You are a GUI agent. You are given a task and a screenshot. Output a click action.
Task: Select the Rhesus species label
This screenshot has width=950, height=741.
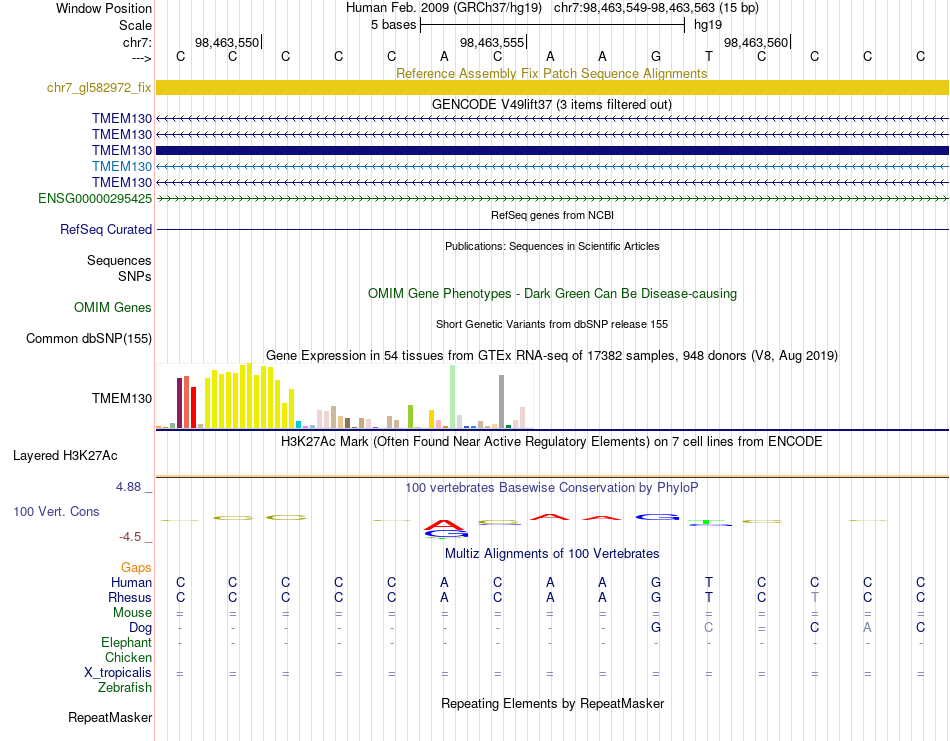130,597
